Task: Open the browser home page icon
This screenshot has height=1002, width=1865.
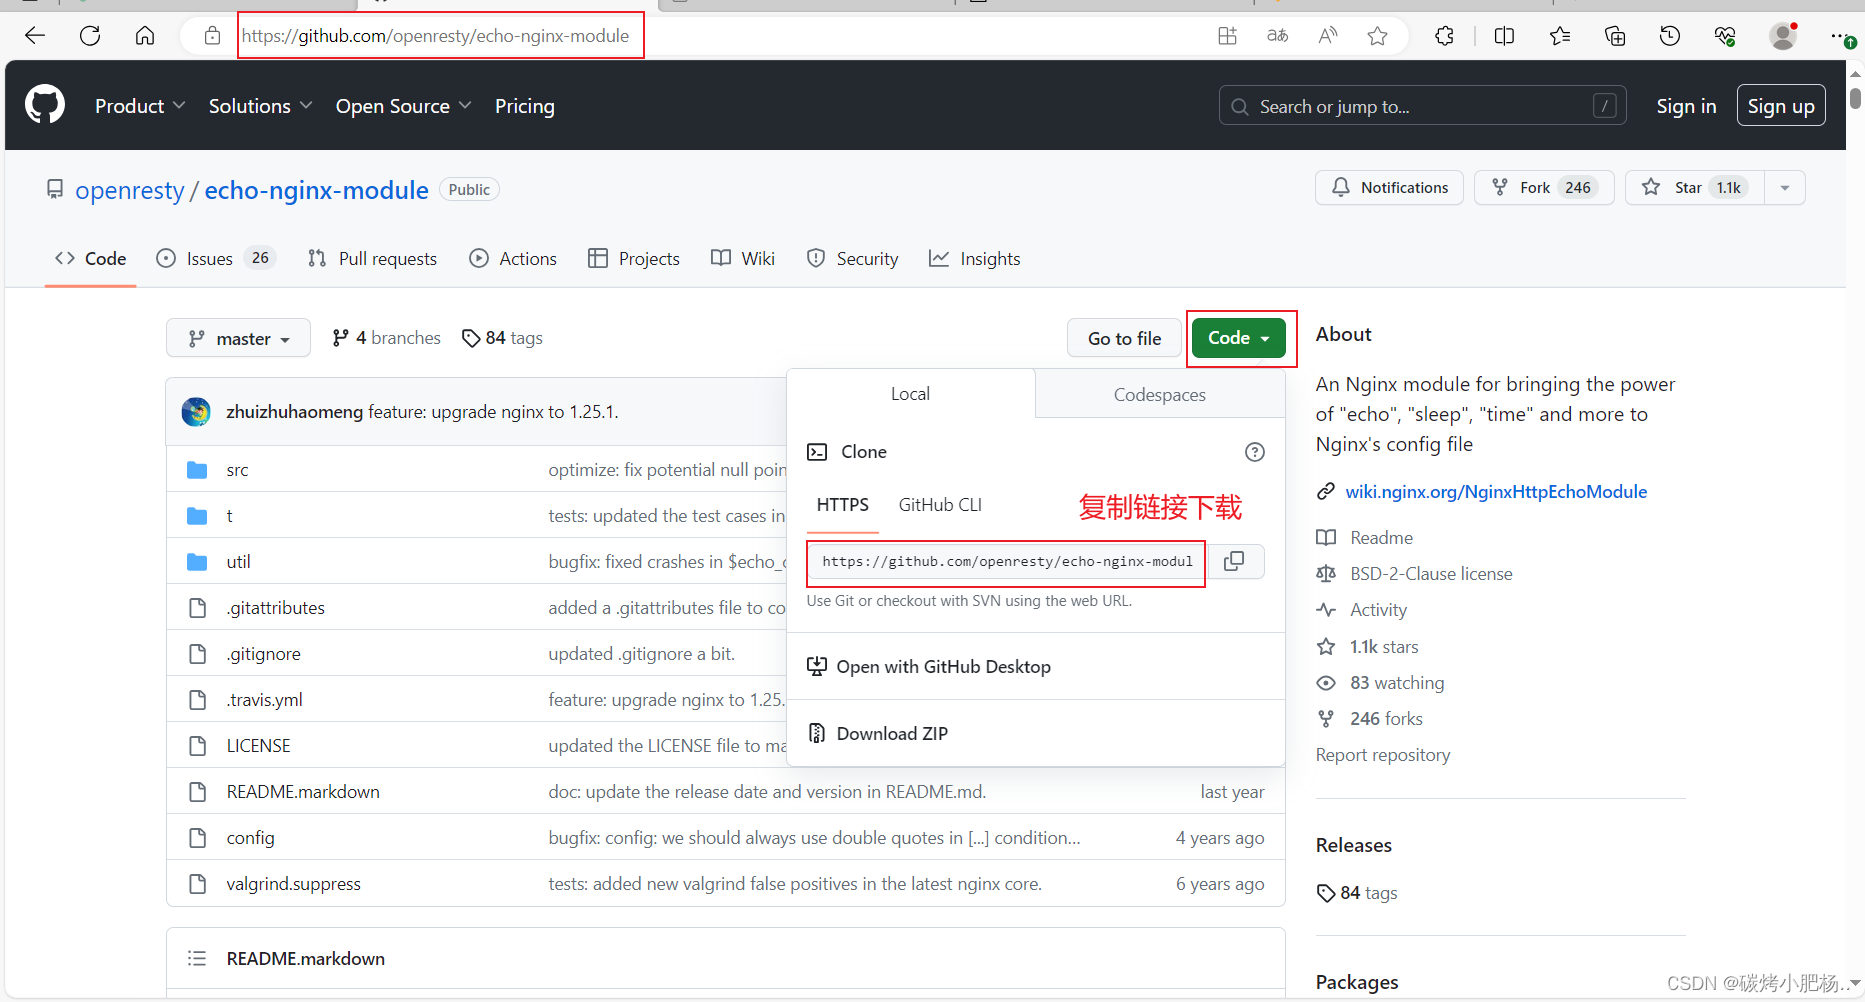Action: click(x=145, y=36)
